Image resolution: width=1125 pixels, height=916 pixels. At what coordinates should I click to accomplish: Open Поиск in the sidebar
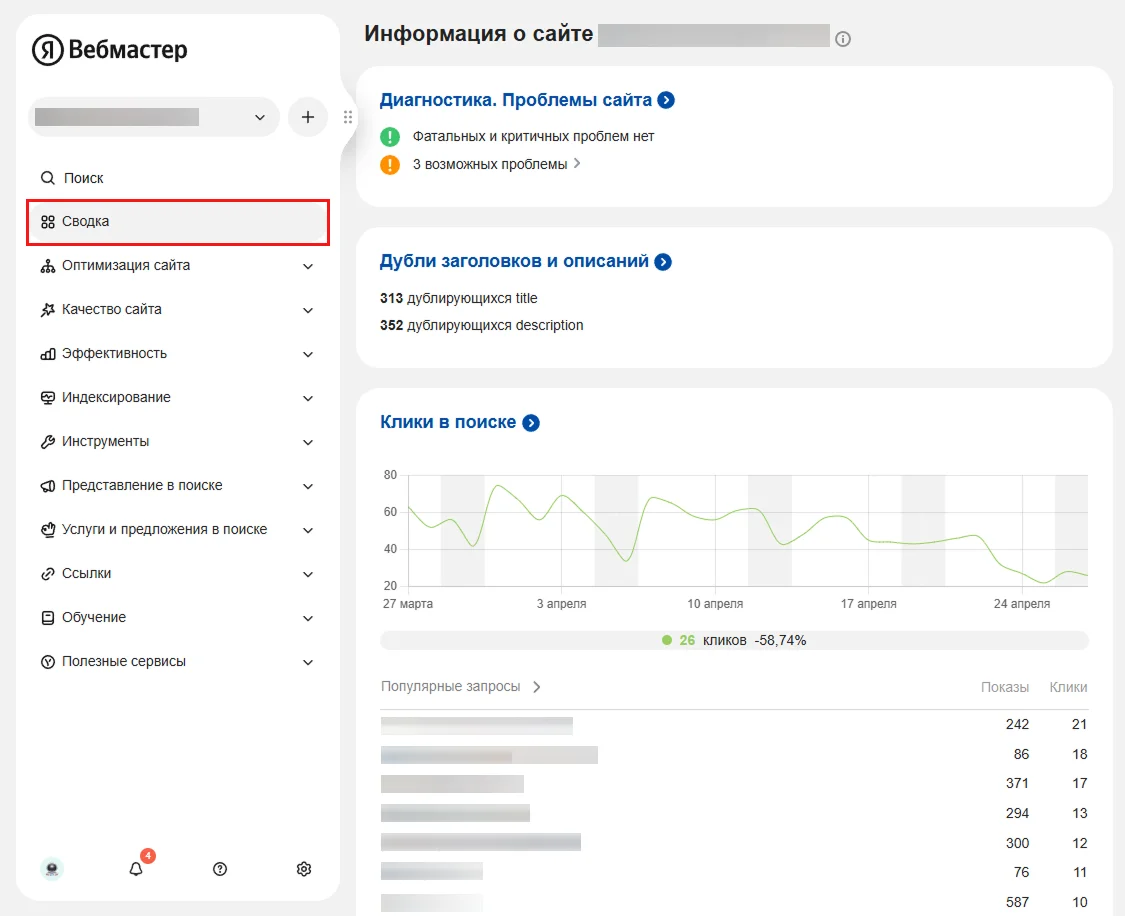pos(84,178)
